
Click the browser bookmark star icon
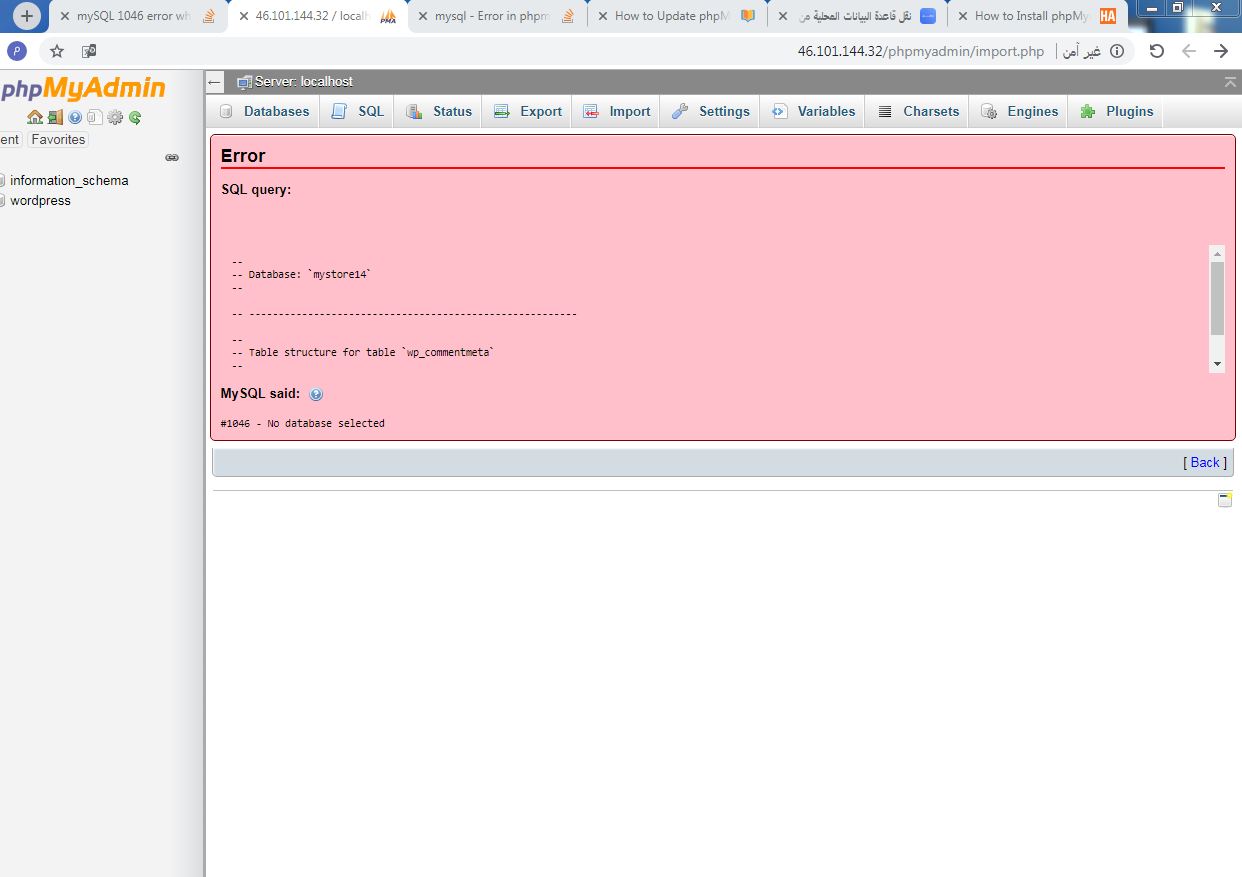[57, 51]
